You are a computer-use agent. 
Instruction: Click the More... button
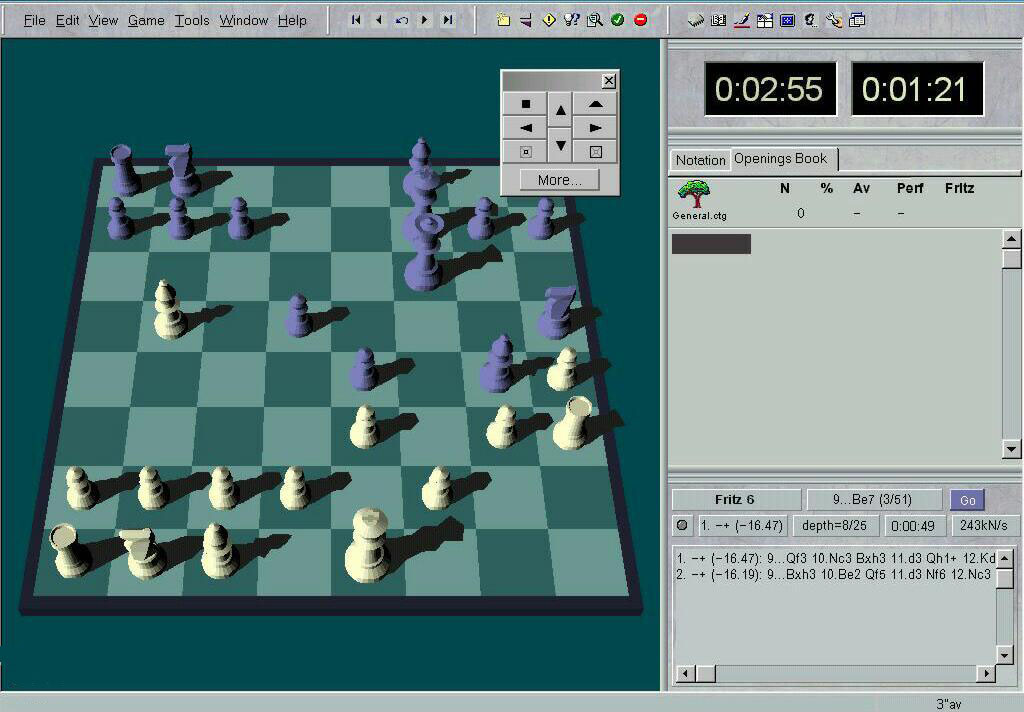pos(559,180)
